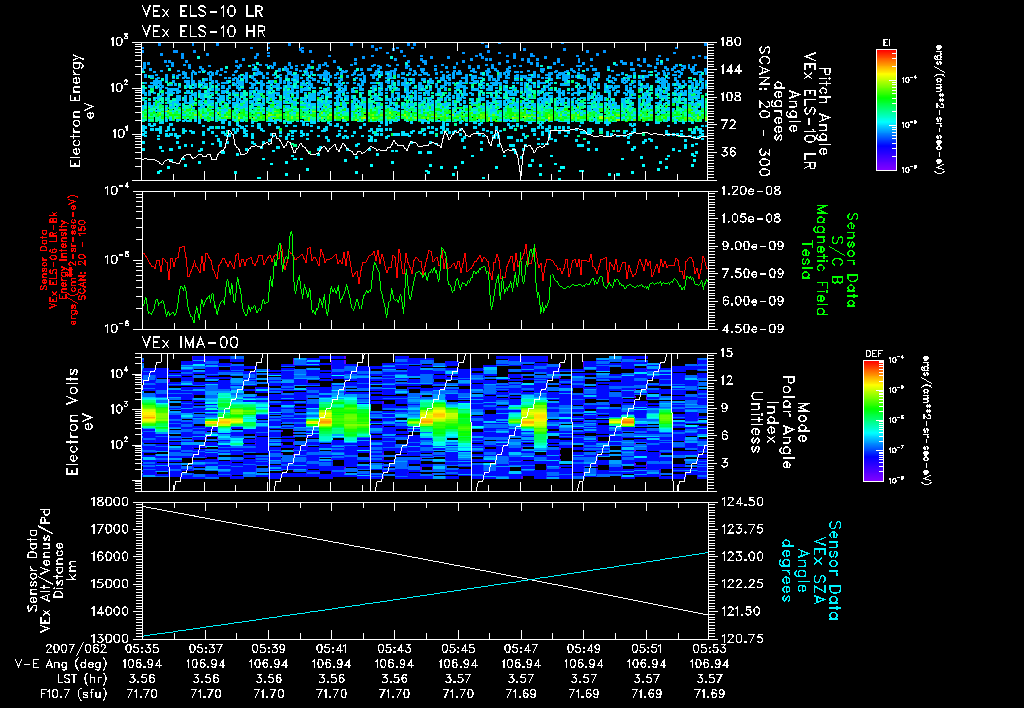Click the F10.7 value 71.69 under 05:53
The image size is (1024, 708).
coord(709,694)
